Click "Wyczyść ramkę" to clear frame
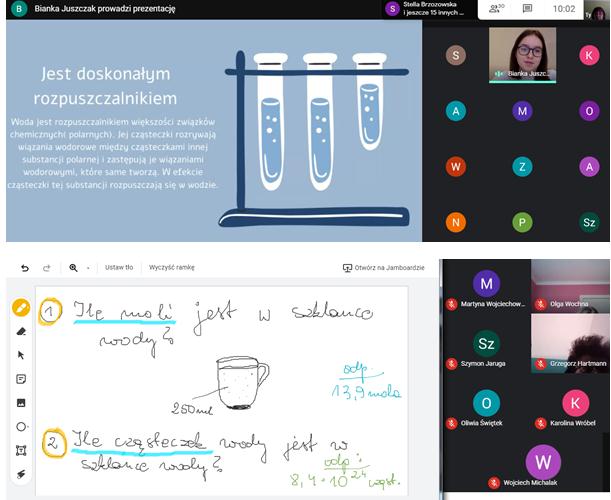611x500 pixels. point(171,268)
